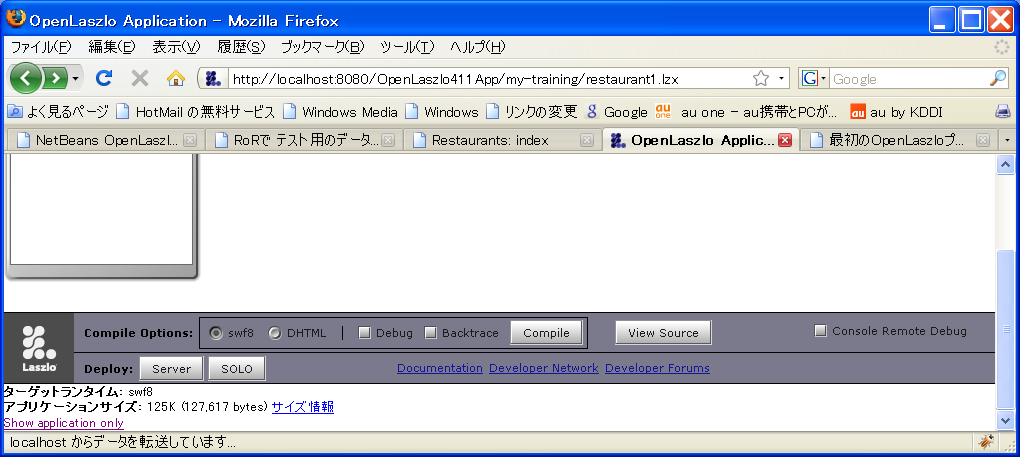Open the HotMail の無料サービス bookmark
Viewport: 1020px width, 457px height.
click(196, 112)
